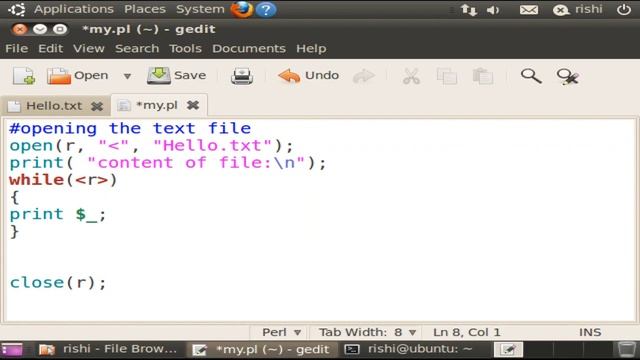Click the blue Help question-mark icon

point(266,9)
